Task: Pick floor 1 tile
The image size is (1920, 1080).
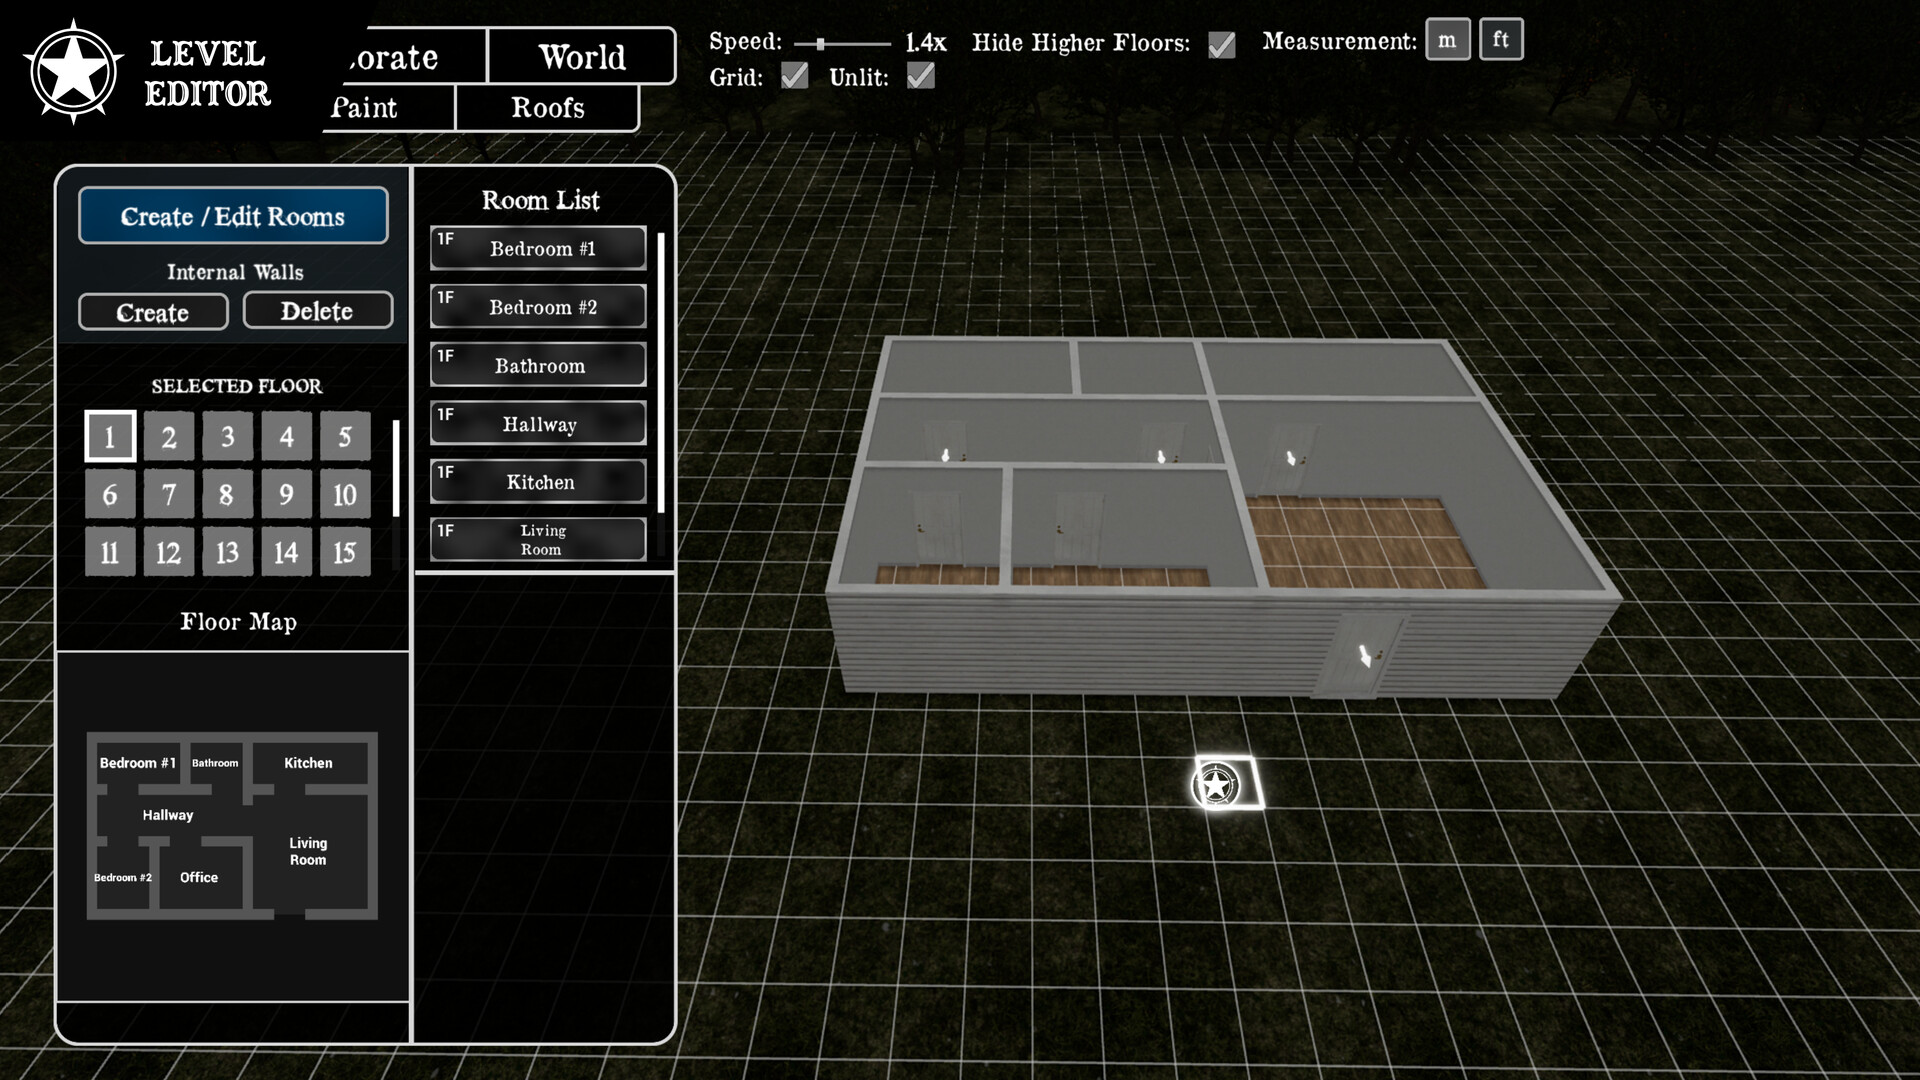Action: click(110, 437)
